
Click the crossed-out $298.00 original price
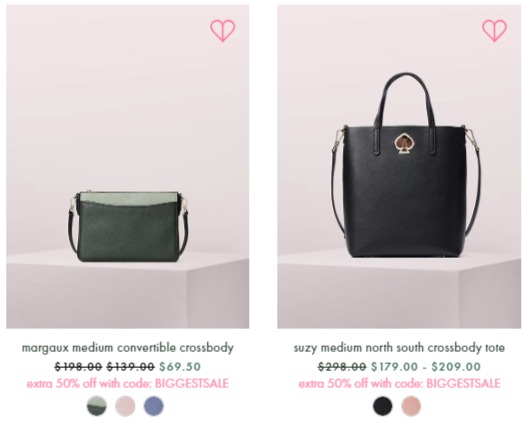pos(342,367)
